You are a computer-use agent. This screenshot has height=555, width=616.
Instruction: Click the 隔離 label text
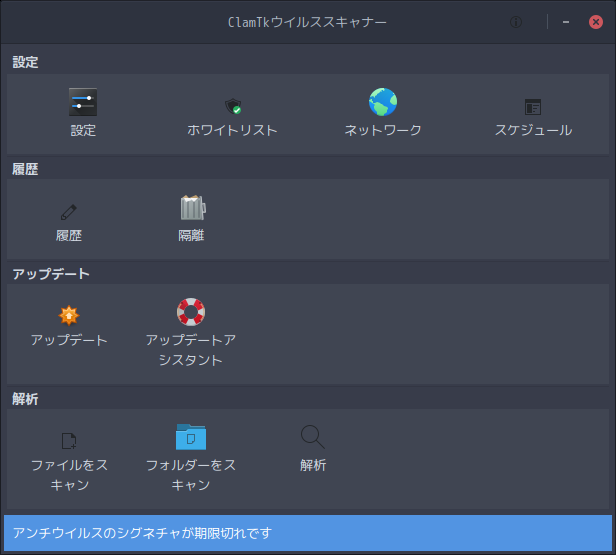191,236
